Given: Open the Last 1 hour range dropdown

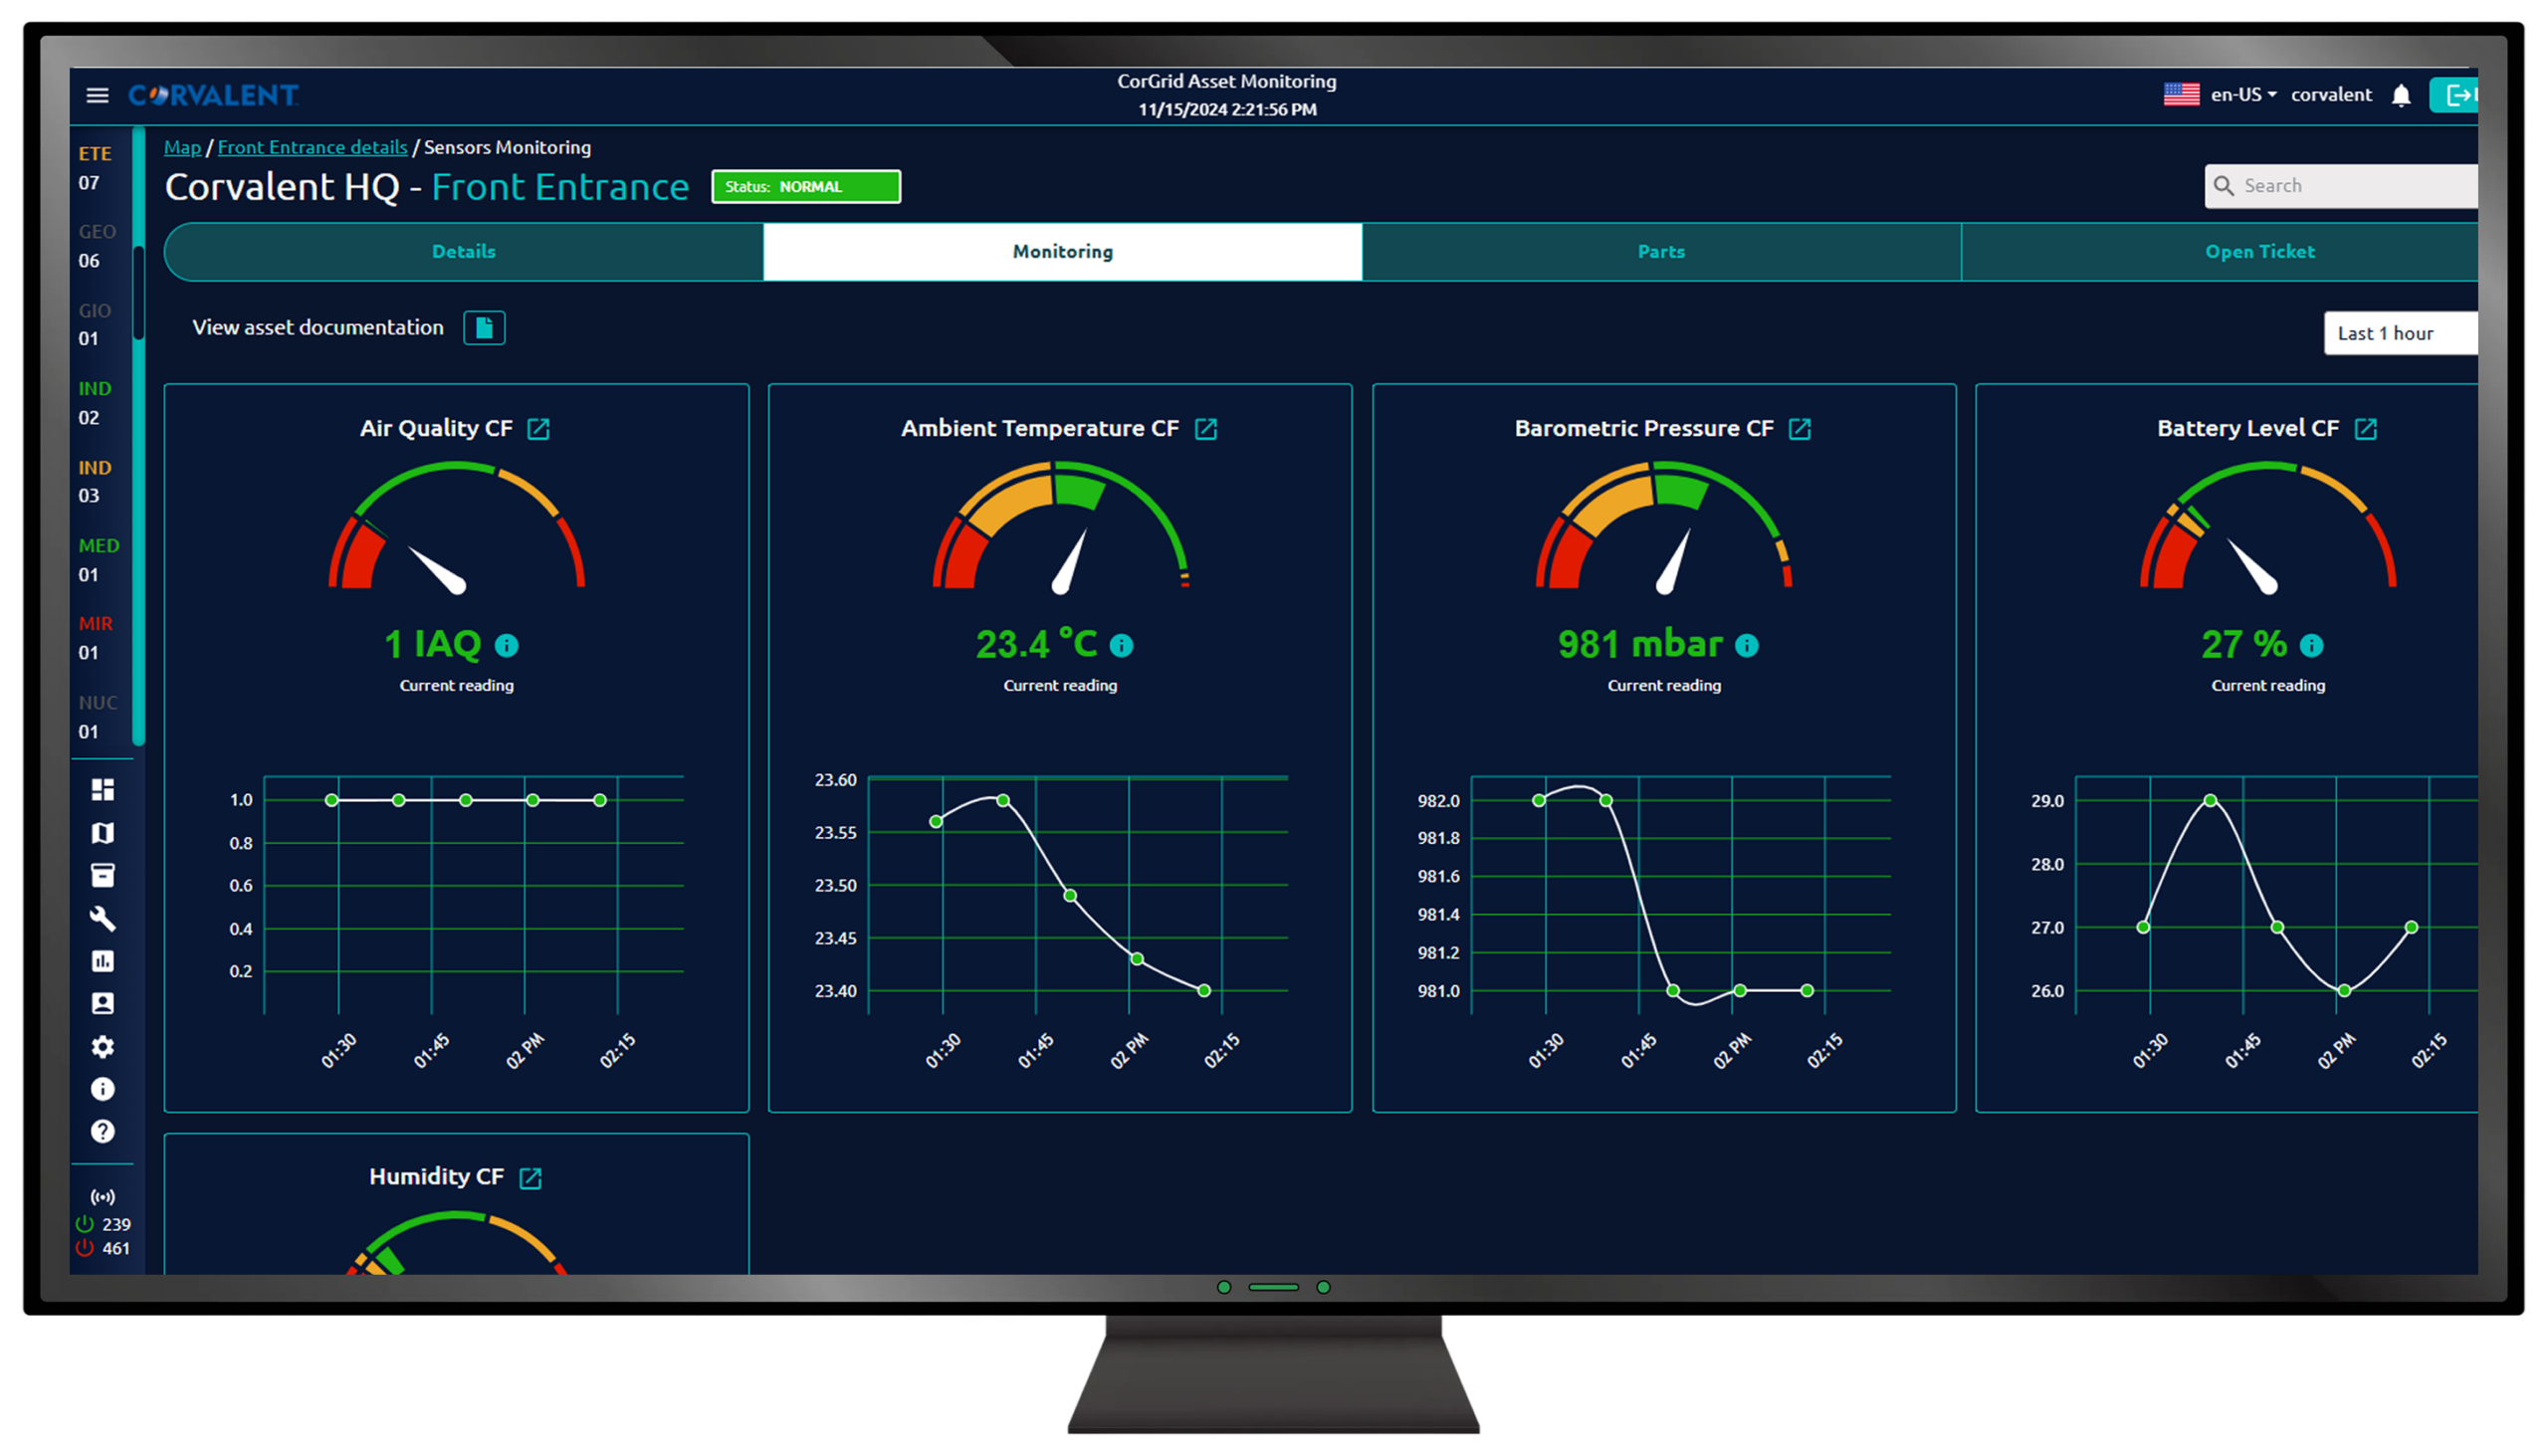Looking at the screenshot, I should pyautogui.click(x=2400, y=333).
